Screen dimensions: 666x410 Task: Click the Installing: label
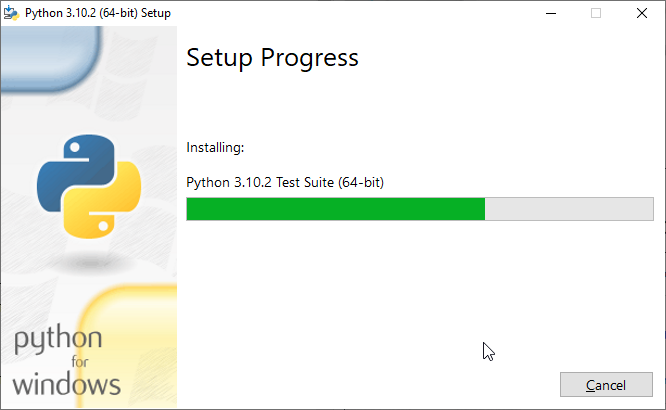(215, 147)
